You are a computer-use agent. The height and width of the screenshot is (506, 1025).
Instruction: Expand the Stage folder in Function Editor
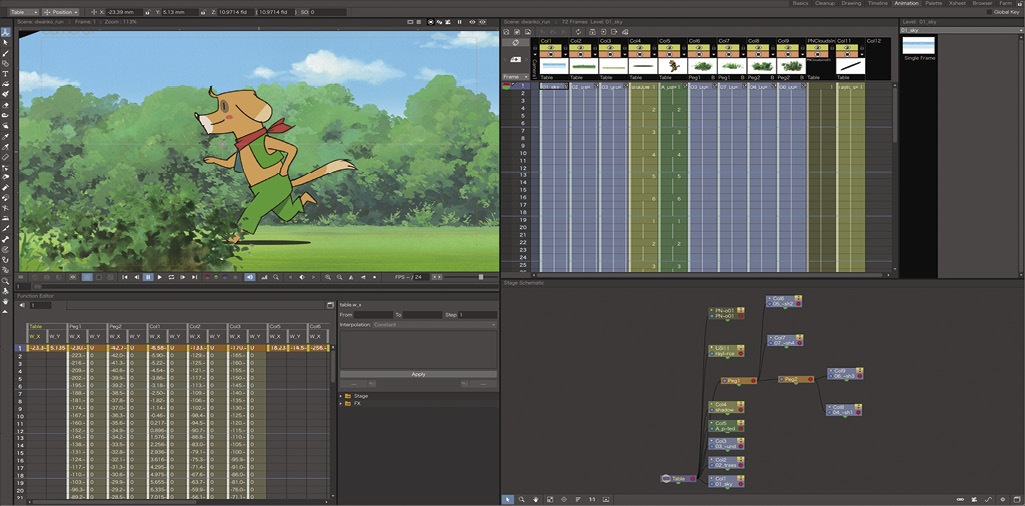tap(341, 396)
